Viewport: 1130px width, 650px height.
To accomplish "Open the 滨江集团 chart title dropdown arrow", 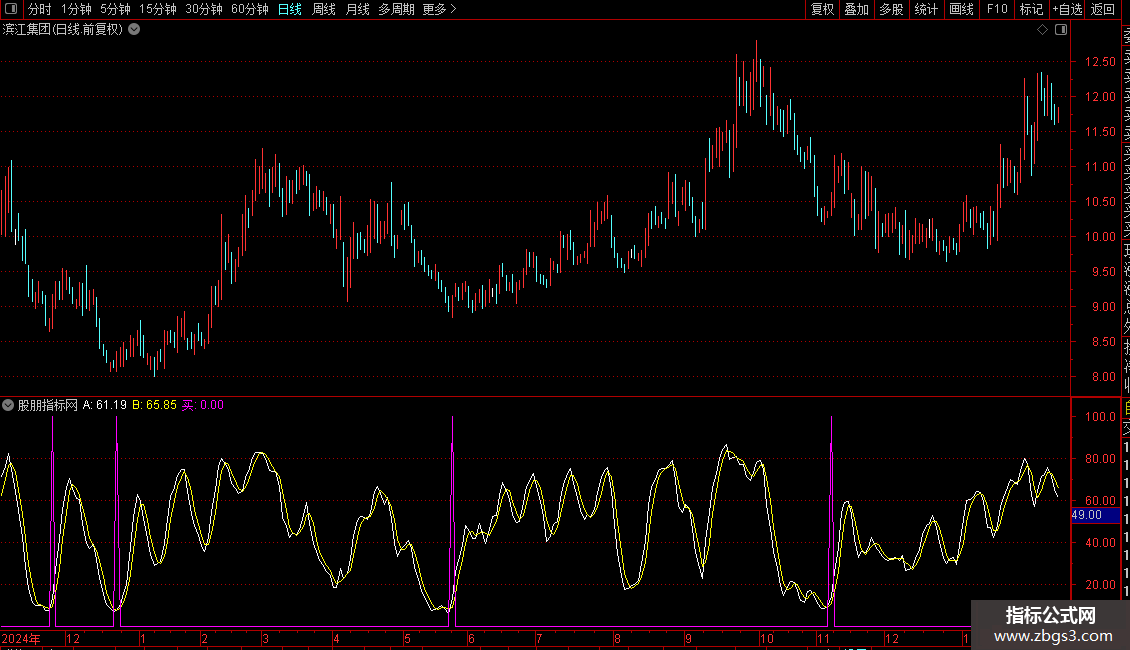I will pyautogui.click(x=134, y=30).
